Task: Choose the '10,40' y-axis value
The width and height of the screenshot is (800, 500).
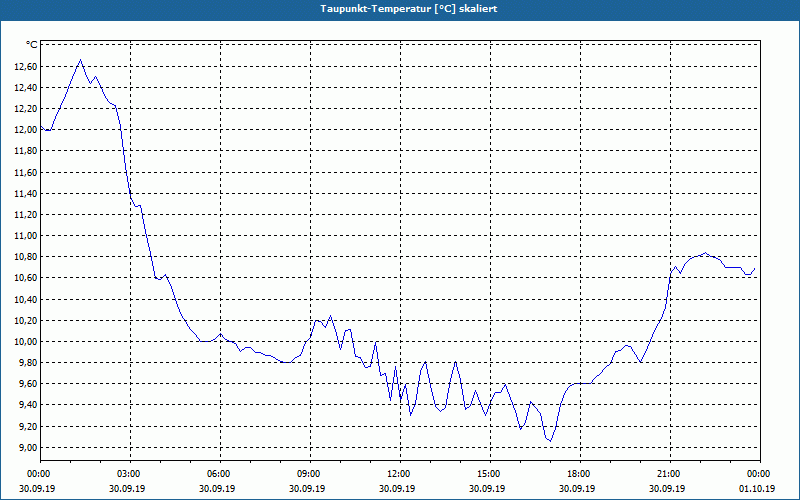Action: (26, 300)
